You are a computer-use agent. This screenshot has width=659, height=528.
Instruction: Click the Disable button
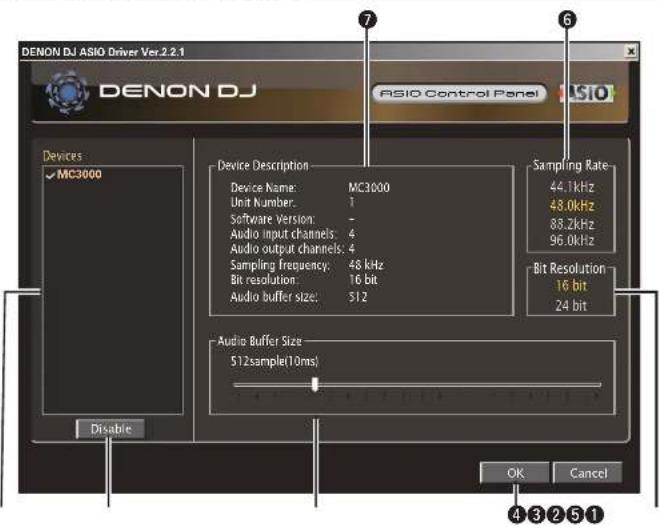[110, 429]
